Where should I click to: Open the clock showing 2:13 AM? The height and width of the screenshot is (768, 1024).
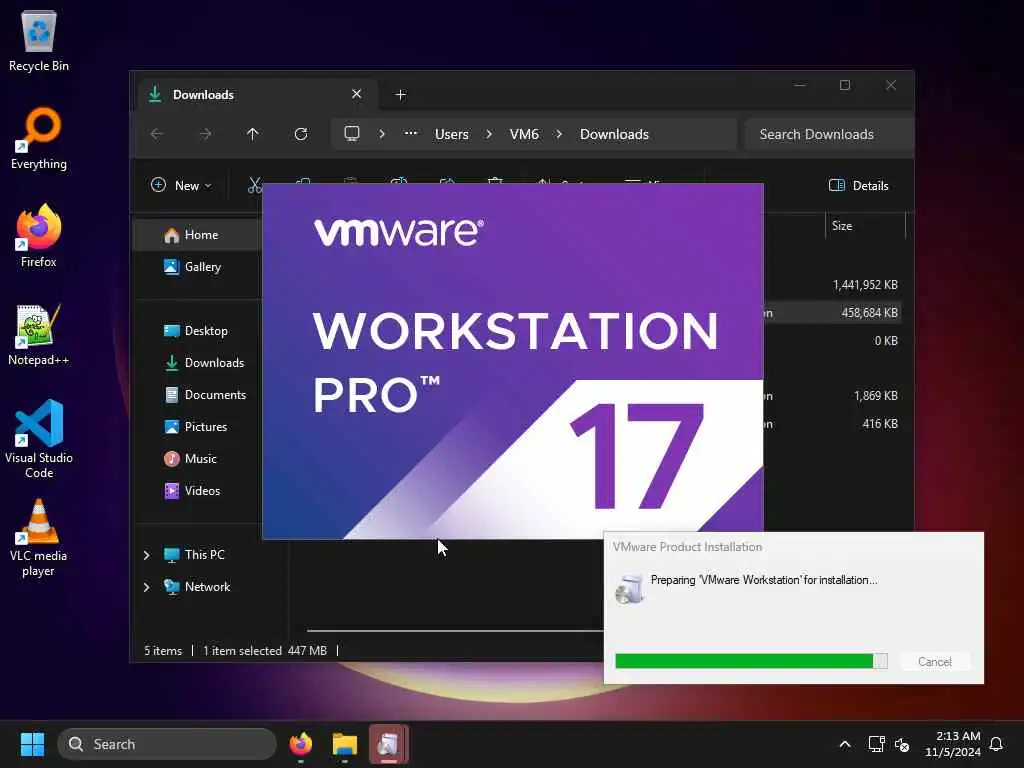click(952, 744)
